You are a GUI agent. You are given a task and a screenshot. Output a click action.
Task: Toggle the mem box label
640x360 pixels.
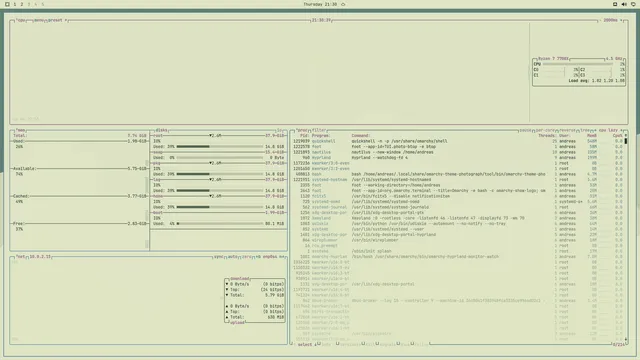click(20, 130)
